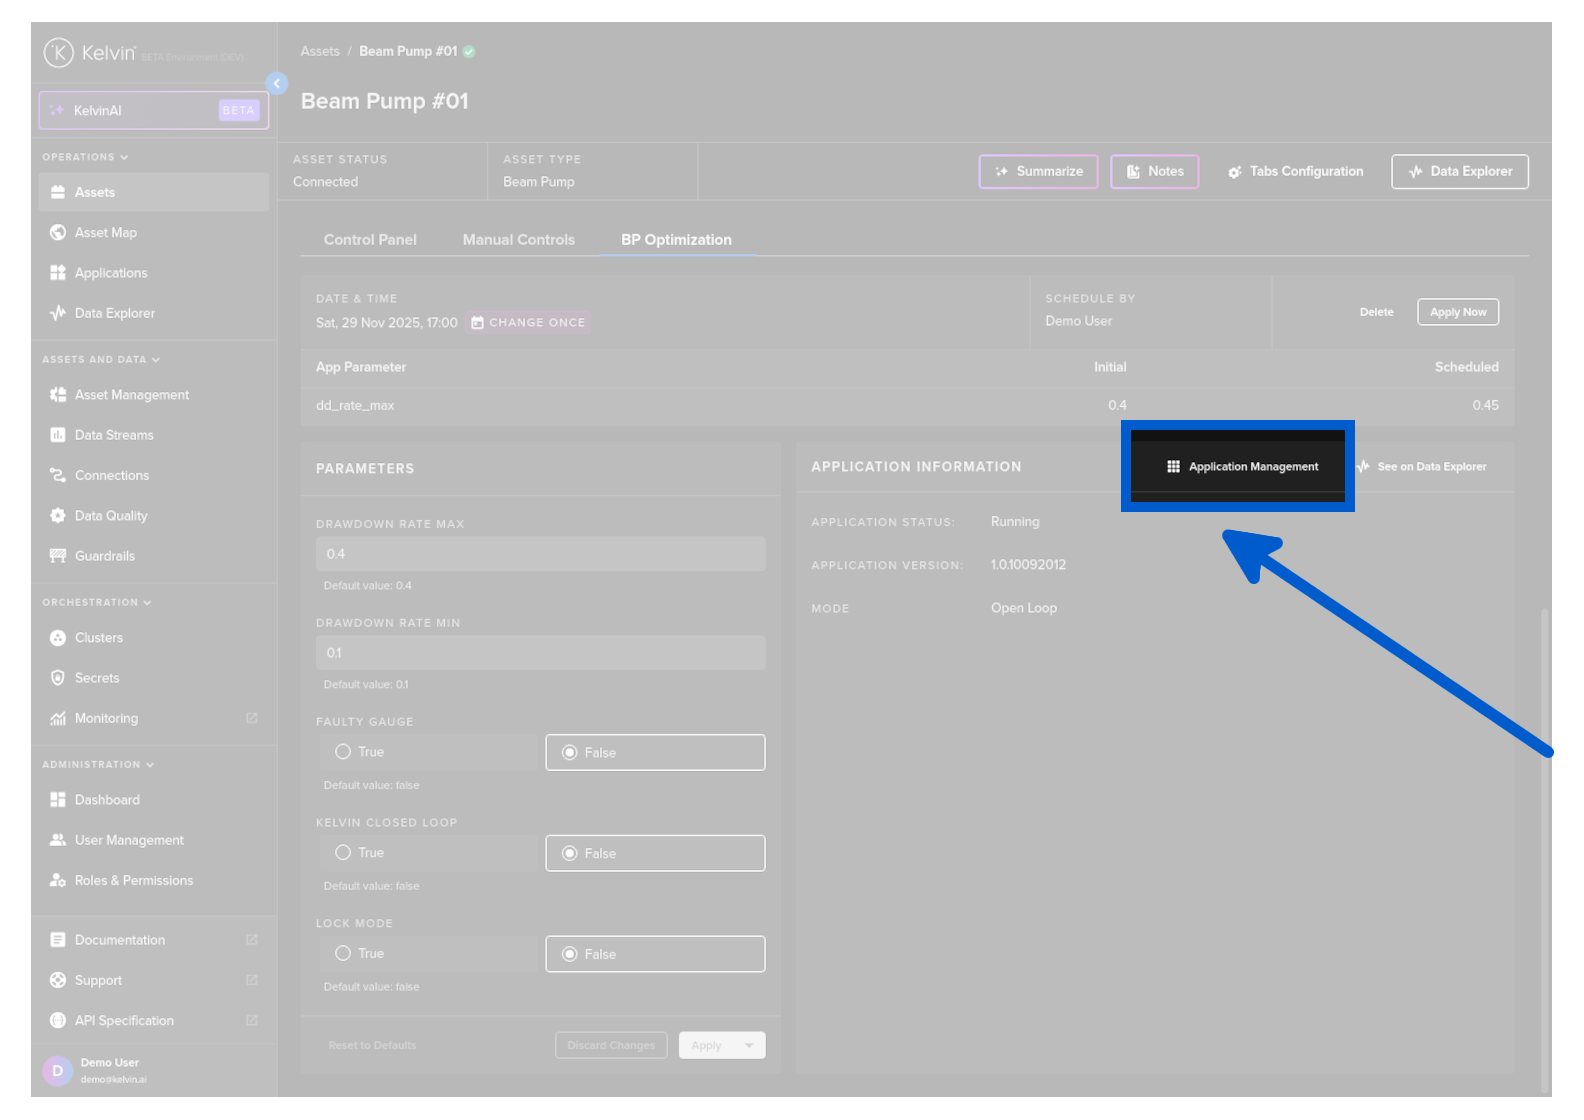Select False for Kelvin Closed Loop

(x=570, y=854)
